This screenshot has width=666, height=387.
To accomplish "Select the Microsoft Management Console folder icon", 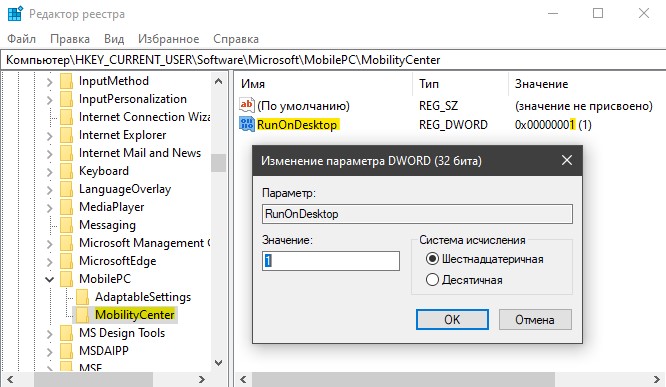I will [66, 243].
